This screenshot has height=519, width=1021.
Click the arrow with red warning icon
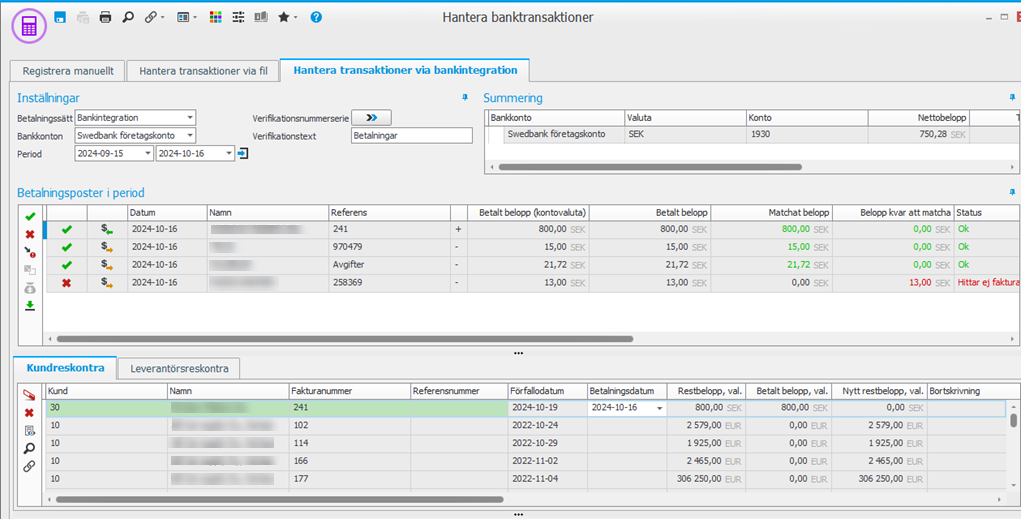click(30, 252)
